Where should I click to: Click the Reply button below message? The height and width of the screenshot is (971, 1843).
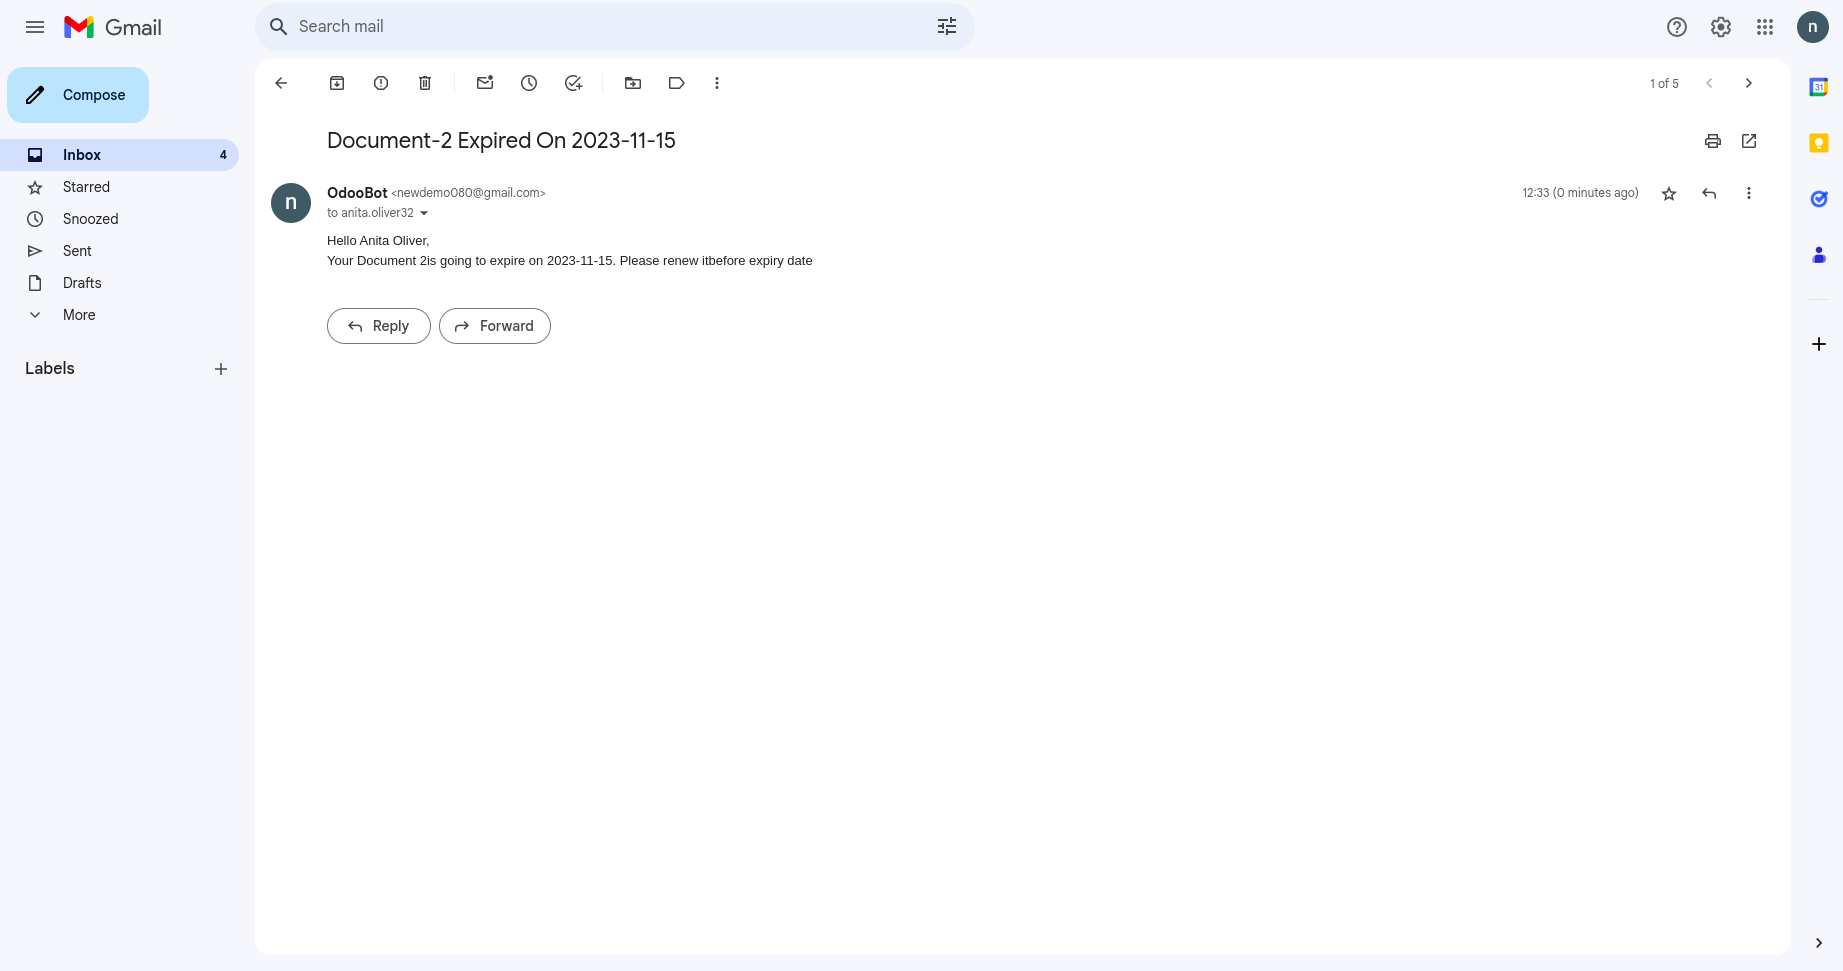tap(379, 326)
